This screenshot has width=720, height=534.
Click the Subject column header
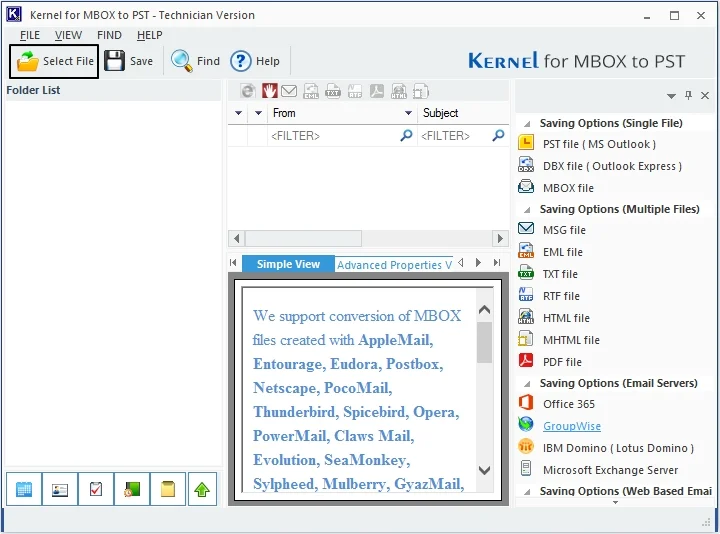pyautogui.click(x=463, y=113)
